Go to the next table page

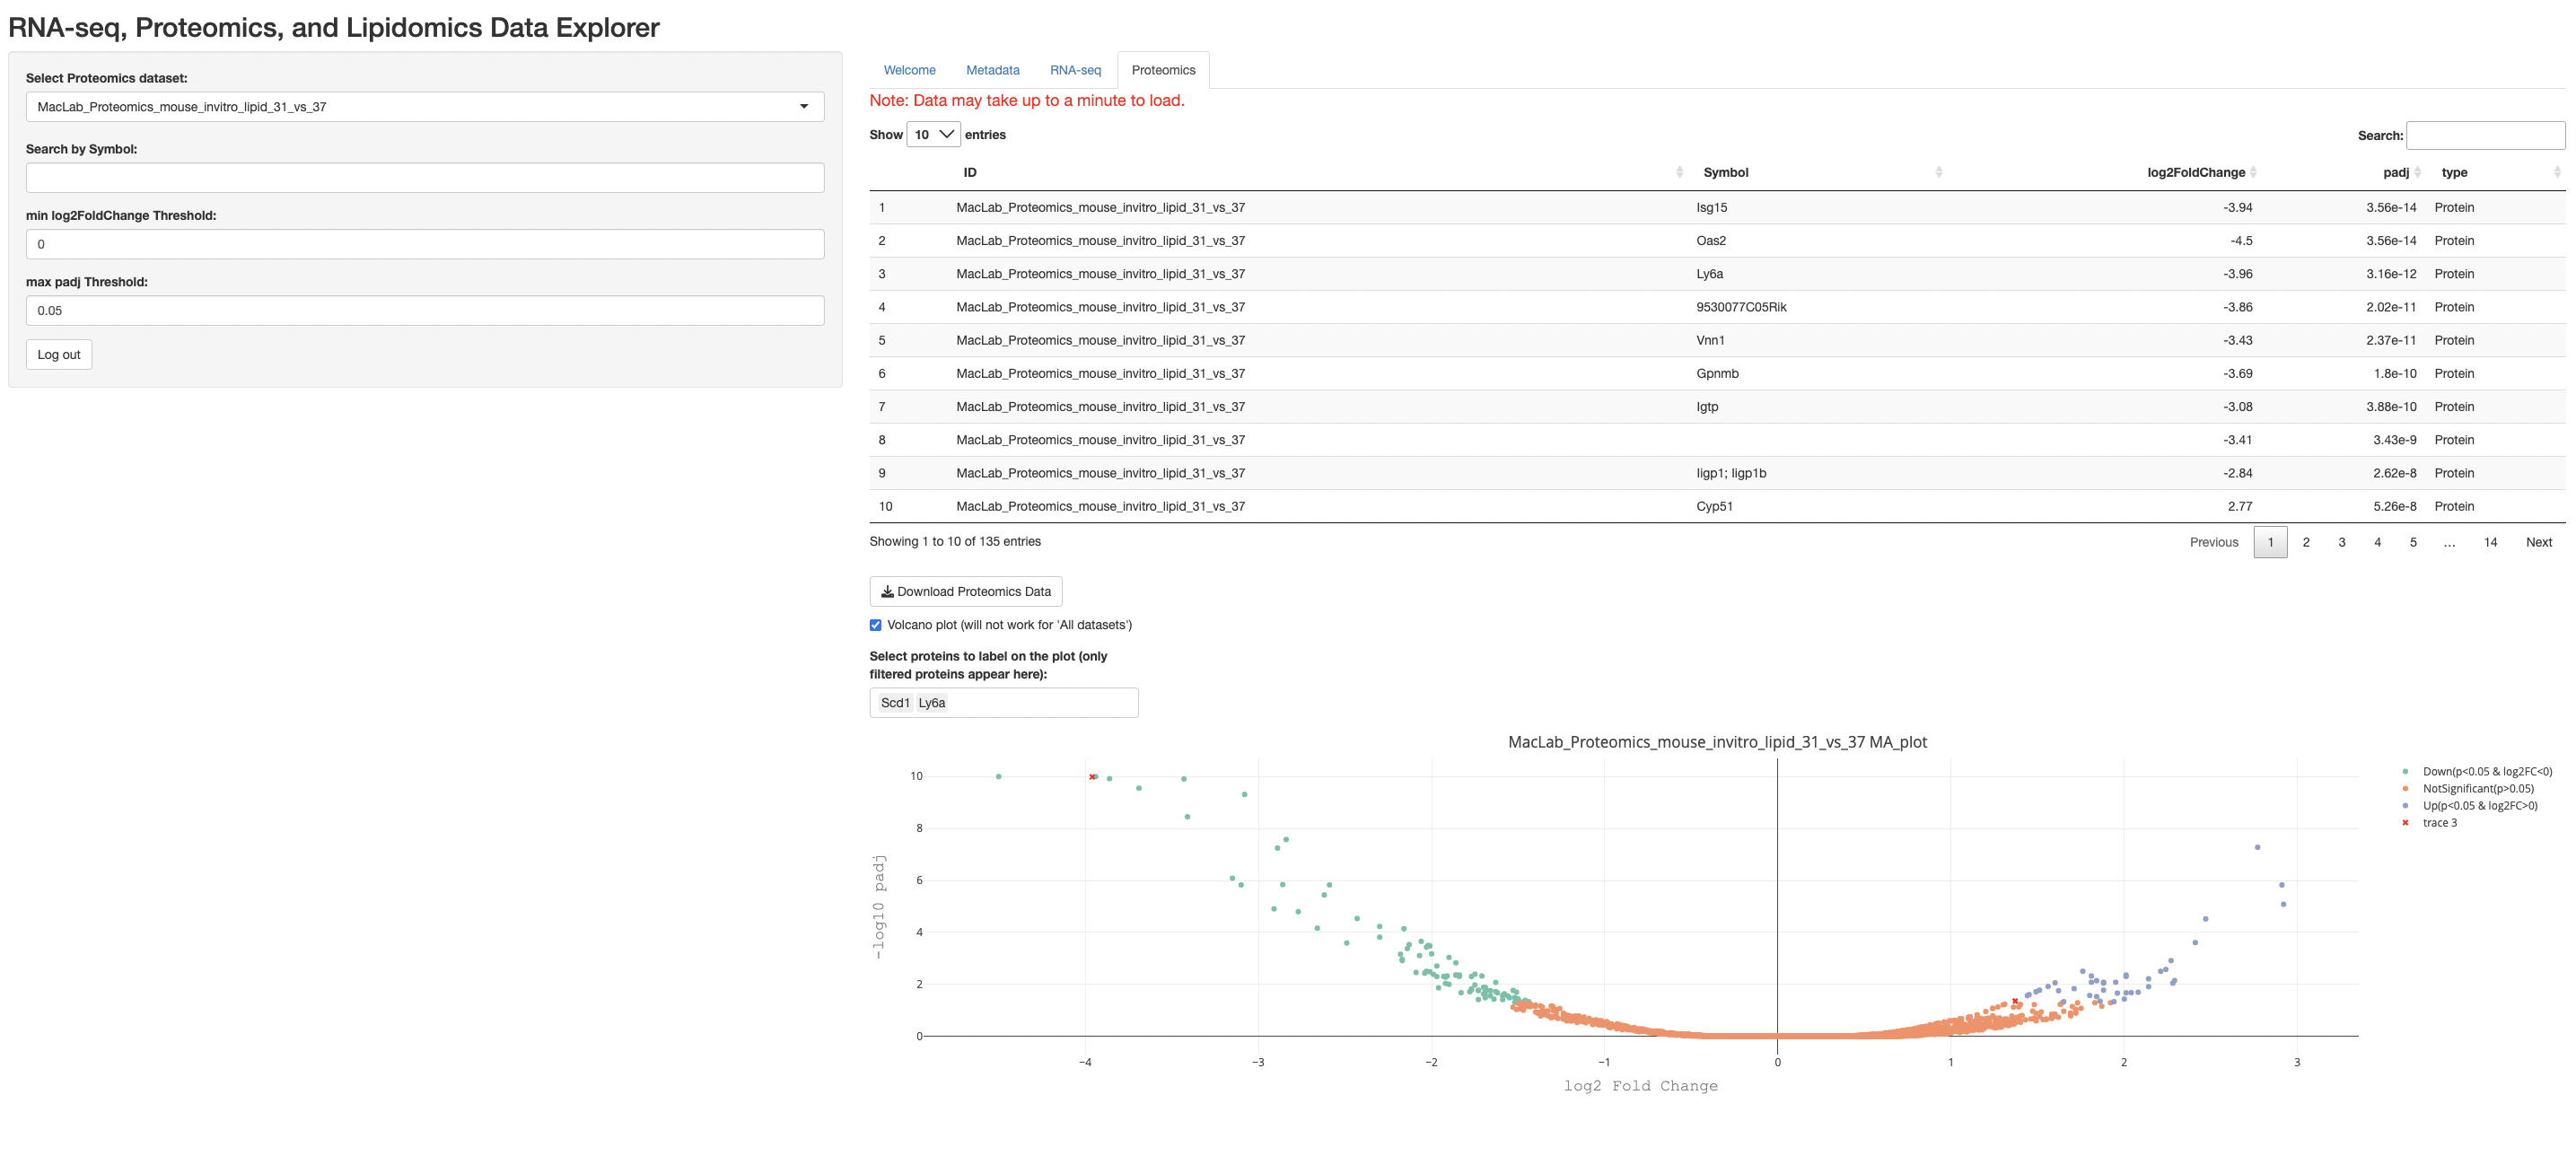pos(2539,541)
